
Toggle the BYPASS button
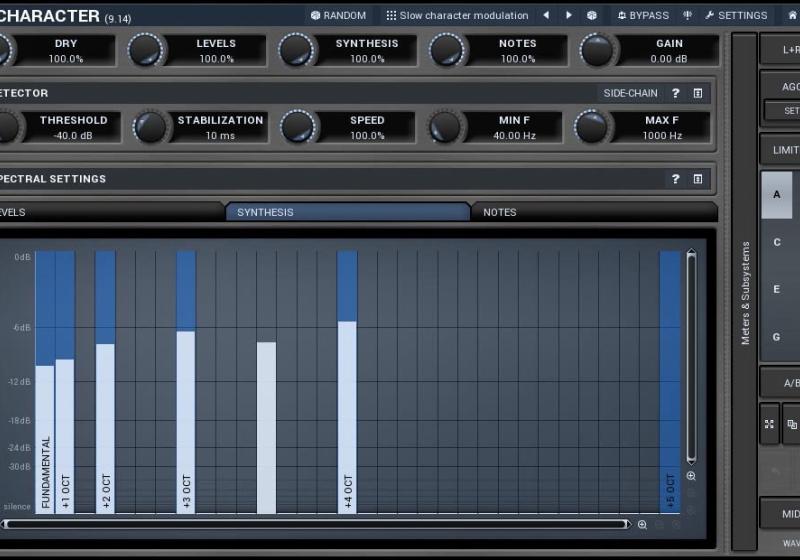(x=642, y=15)
